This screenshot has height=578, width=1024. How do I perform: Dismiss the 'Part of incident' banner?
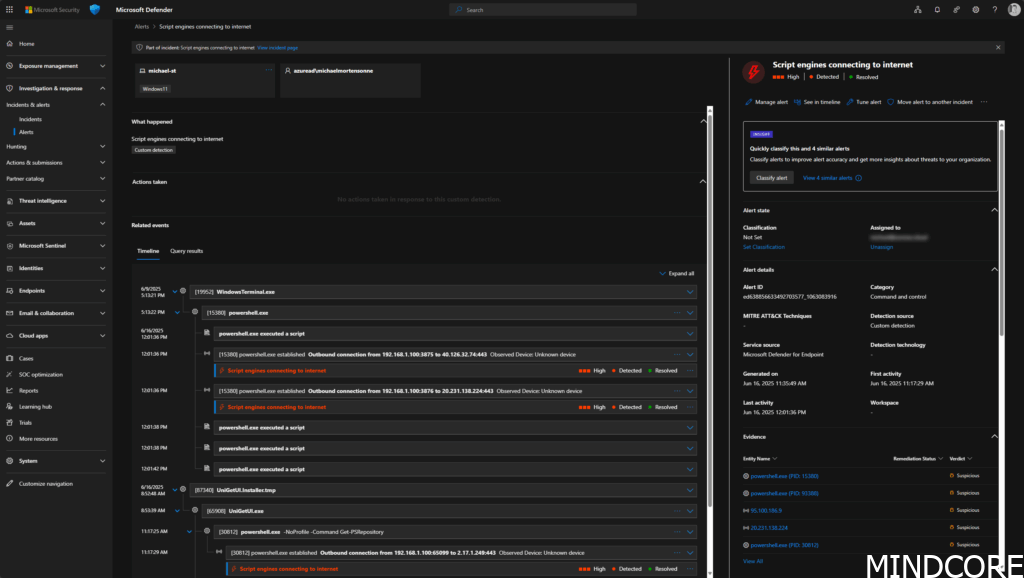coord(998,48)
